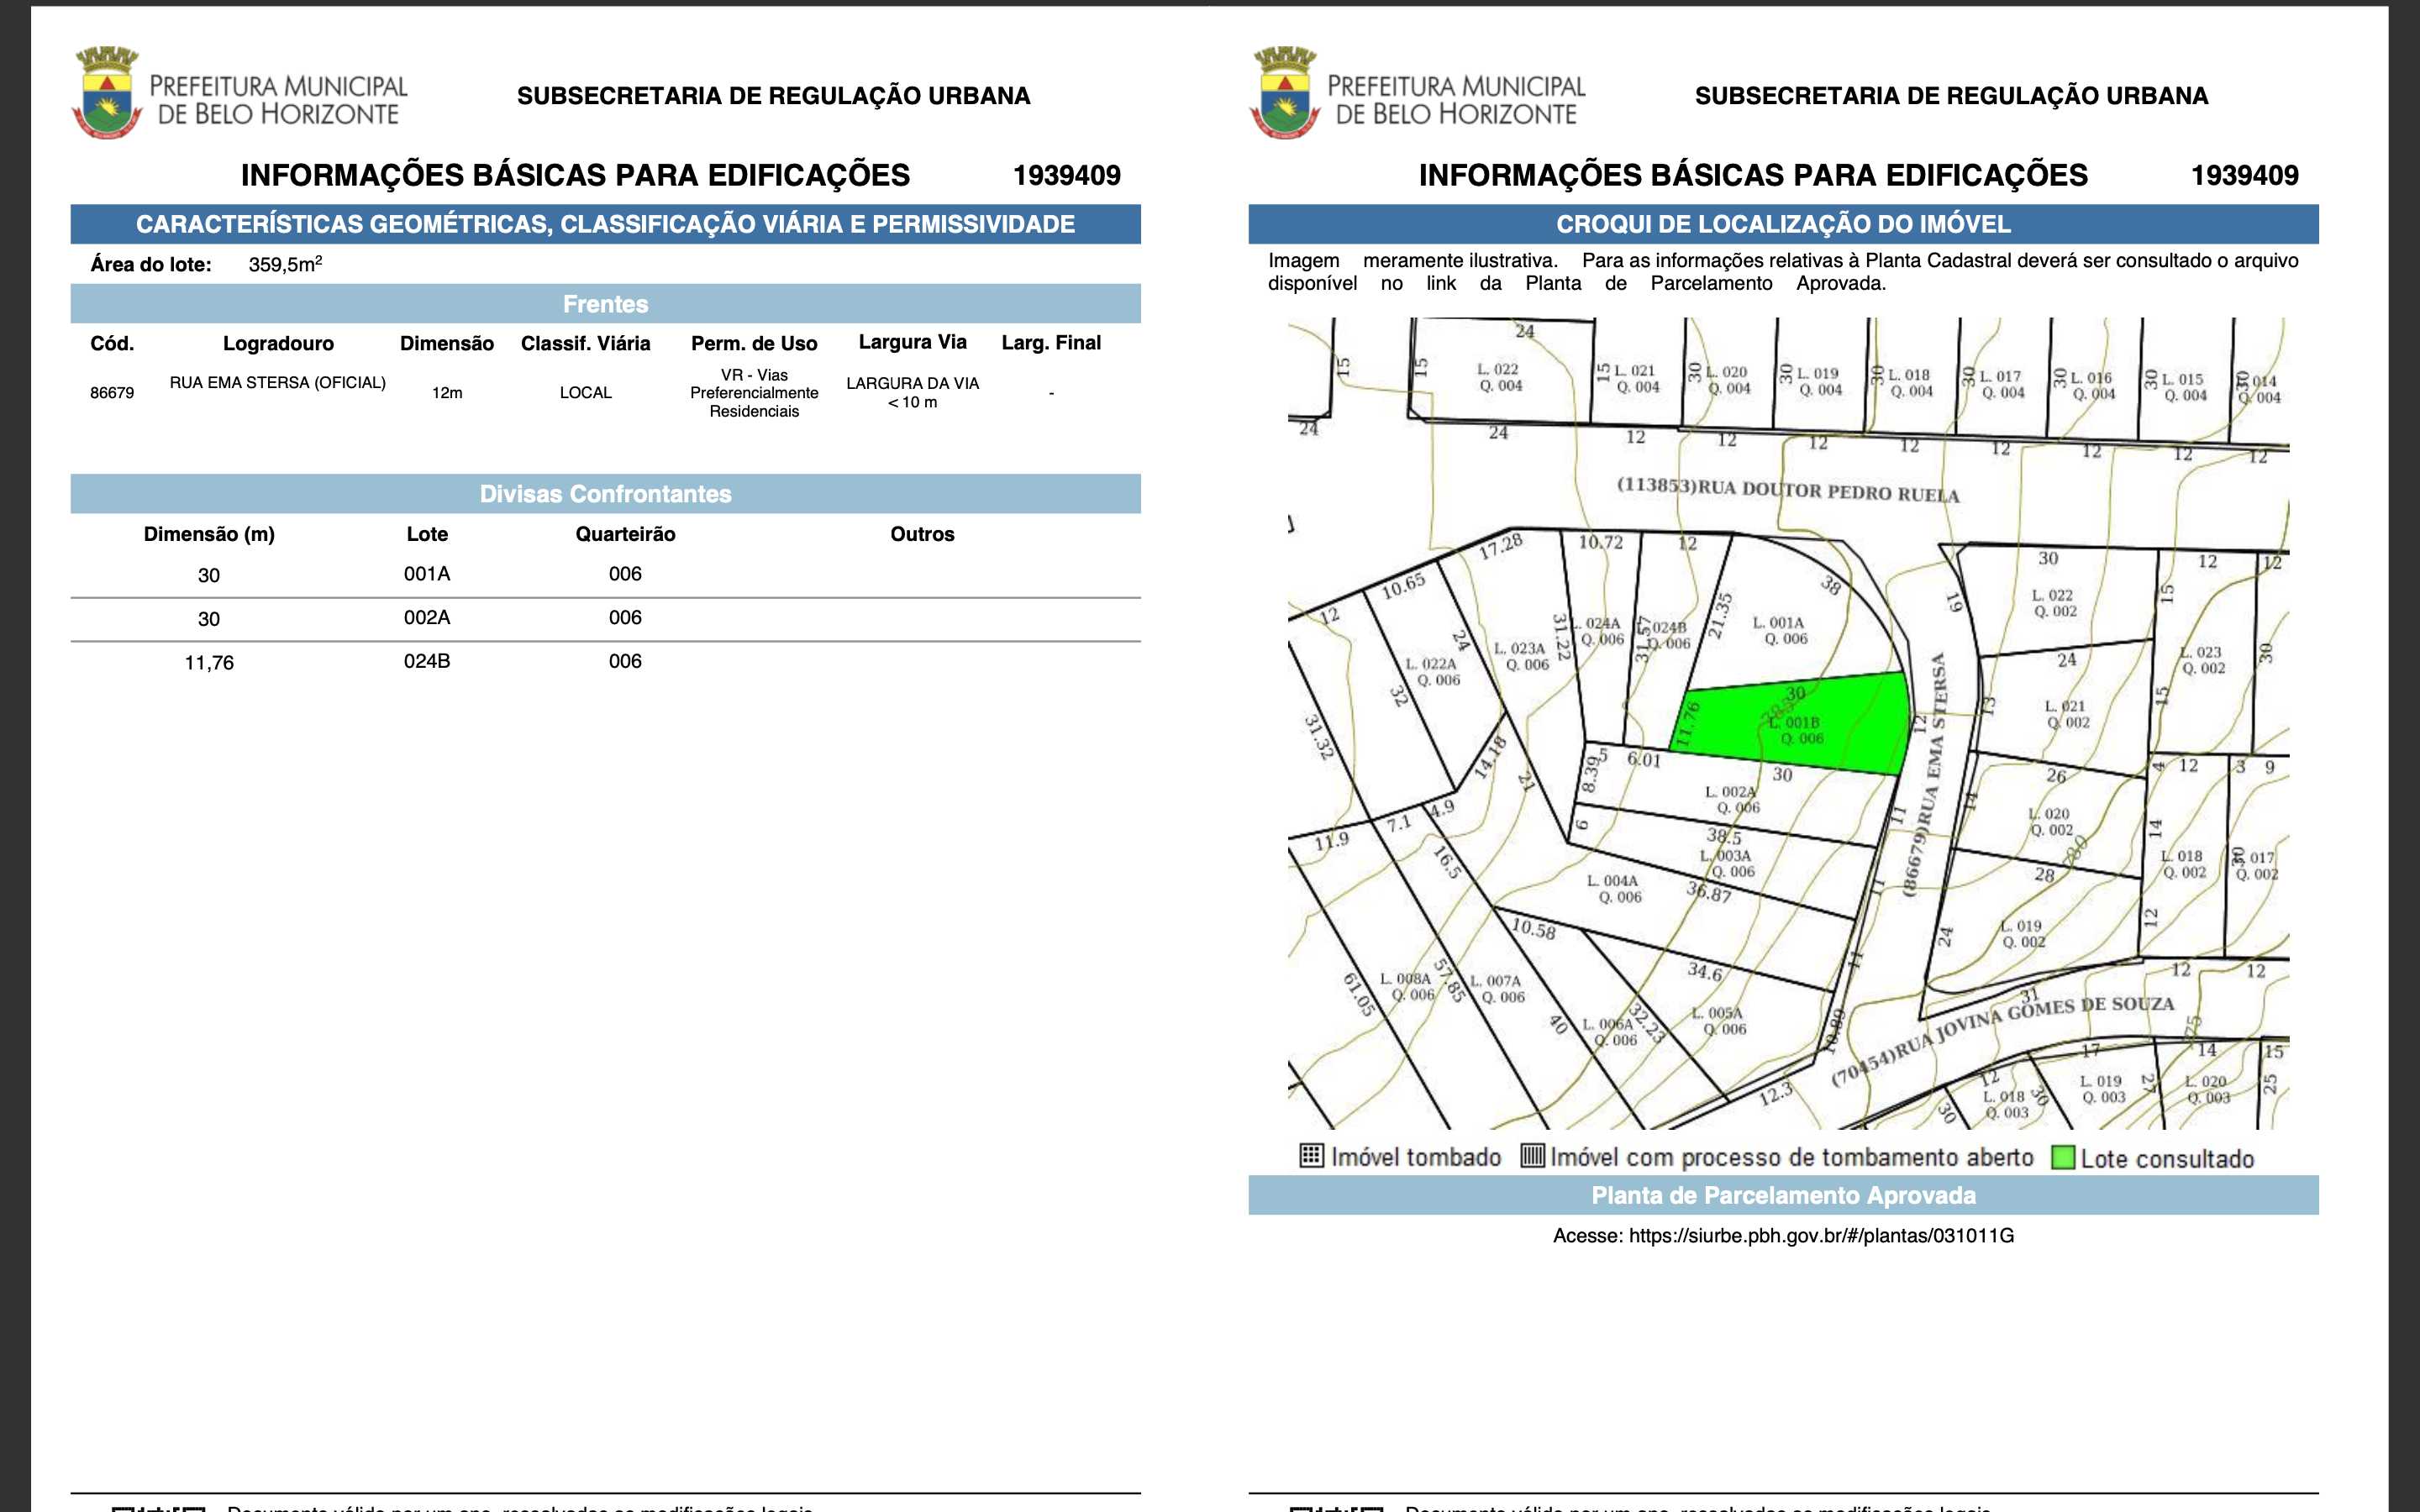Select 'VR - Vias Preferencialmente Residenciais' text
This screenshot has width=2420, height=1512.
[754, 393]
